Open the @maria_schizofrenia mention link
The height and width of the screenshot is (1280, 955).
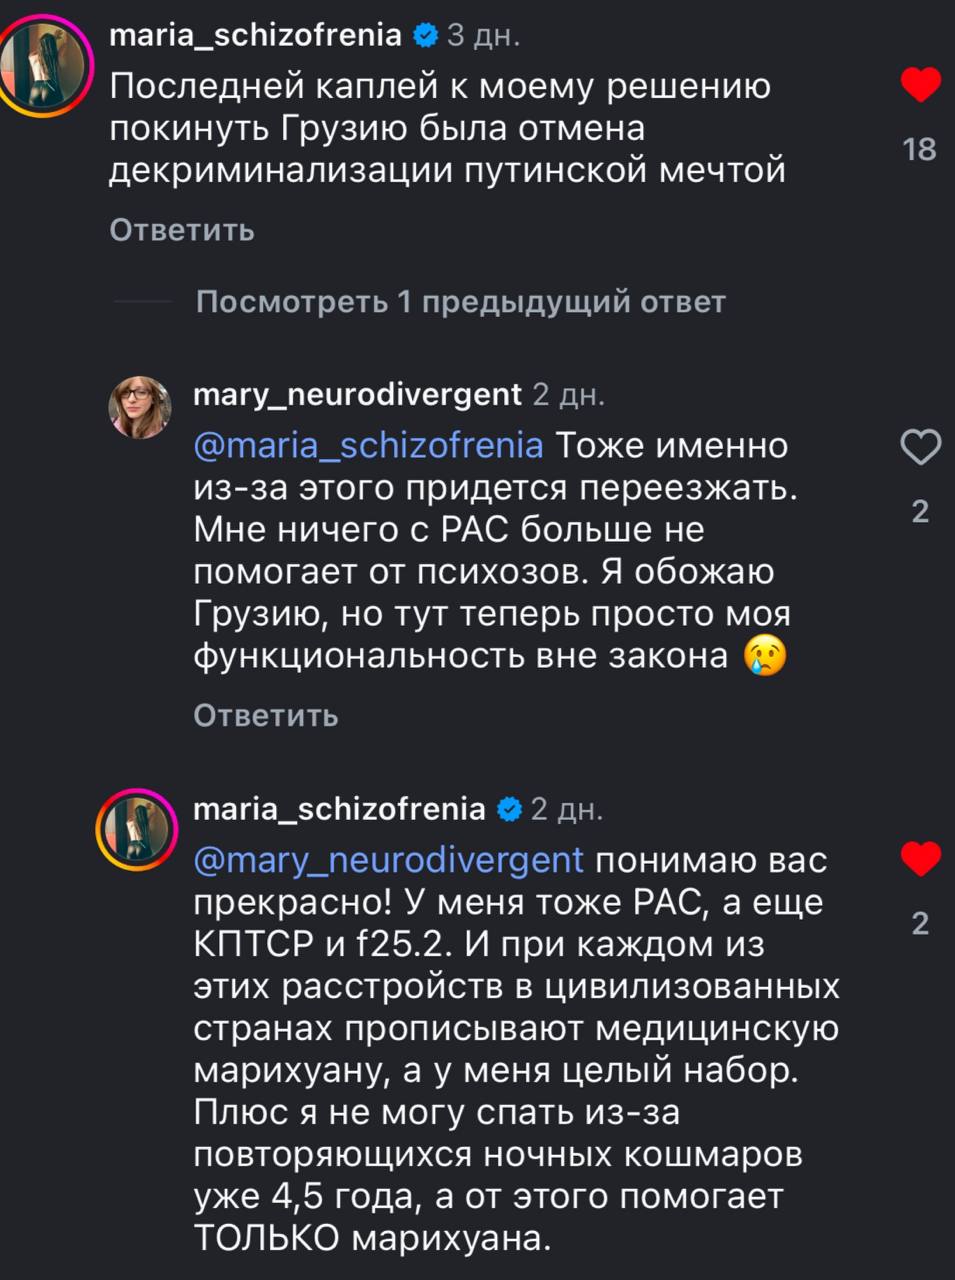pos(368,446)
